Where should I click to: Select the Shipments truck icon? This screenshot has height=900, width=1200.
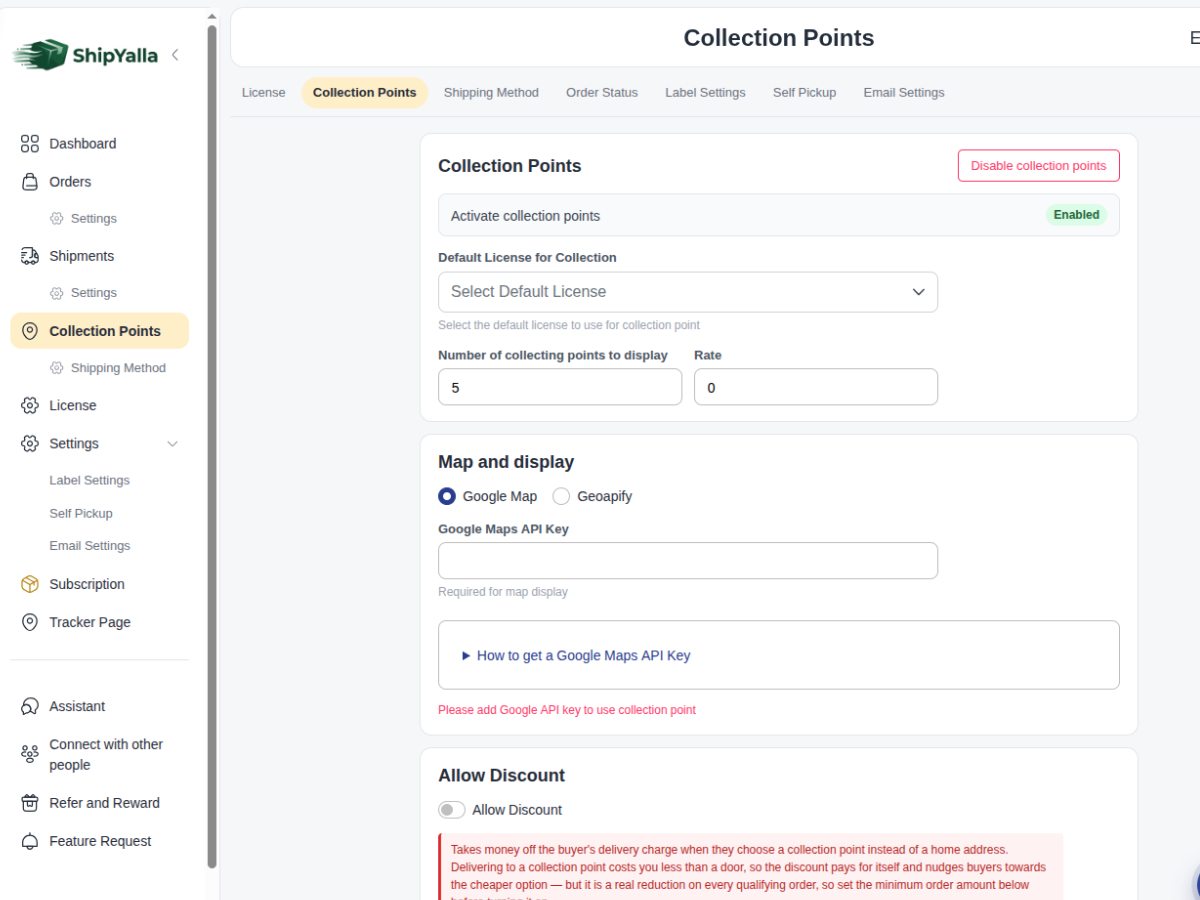tap(30, 256)
